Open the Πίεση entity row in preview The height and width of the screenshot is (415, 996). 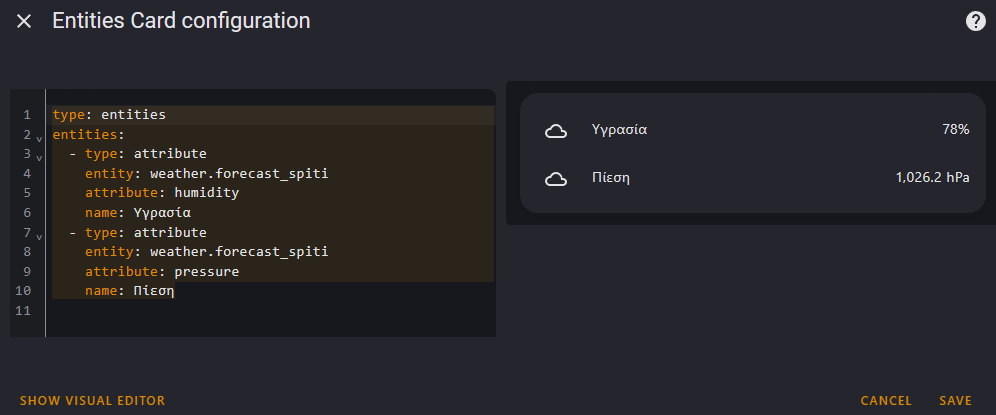pos(753,179)
